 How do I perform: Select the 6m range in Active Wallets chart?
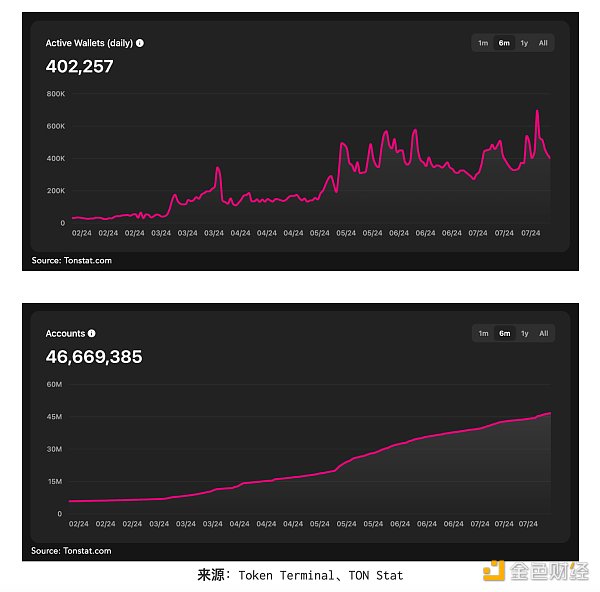504,43
